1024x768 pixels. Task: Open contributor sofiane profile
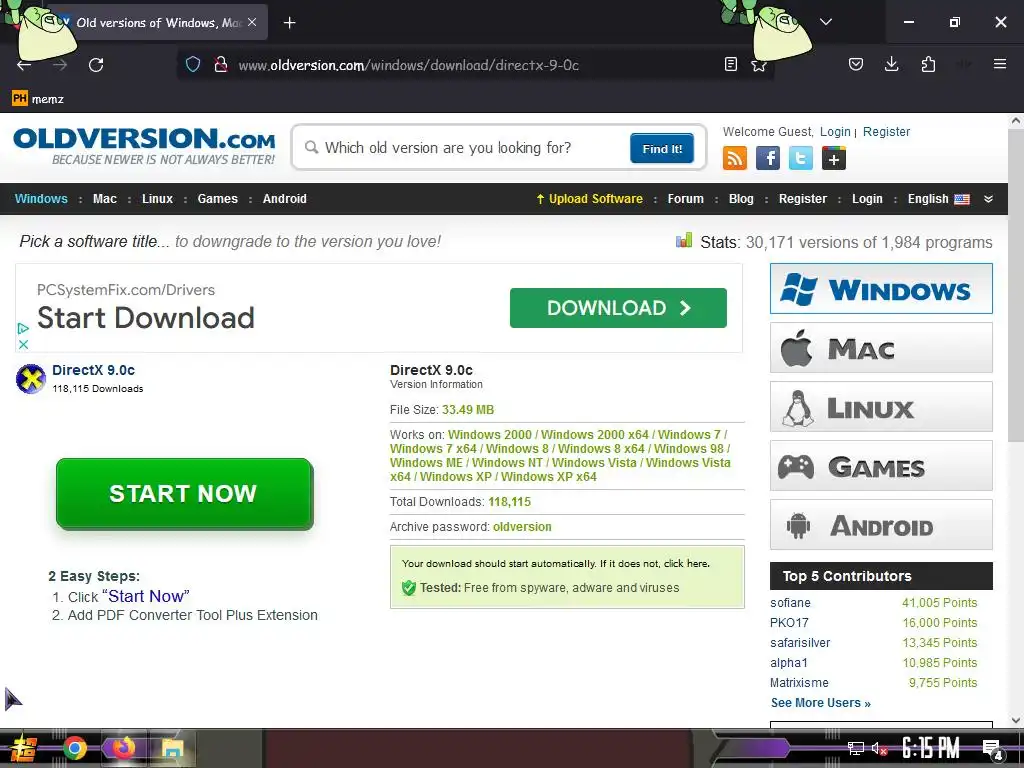pyautogui.click(x=790, y=603)
